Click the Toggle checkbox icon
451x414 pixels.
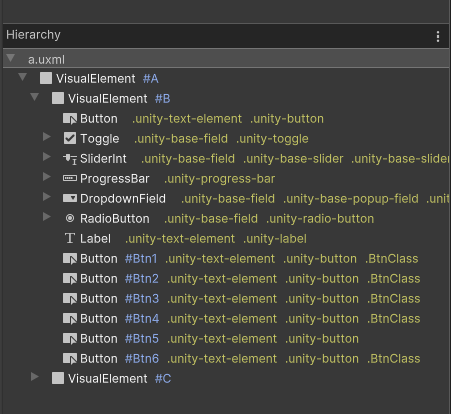pos(70,138)
